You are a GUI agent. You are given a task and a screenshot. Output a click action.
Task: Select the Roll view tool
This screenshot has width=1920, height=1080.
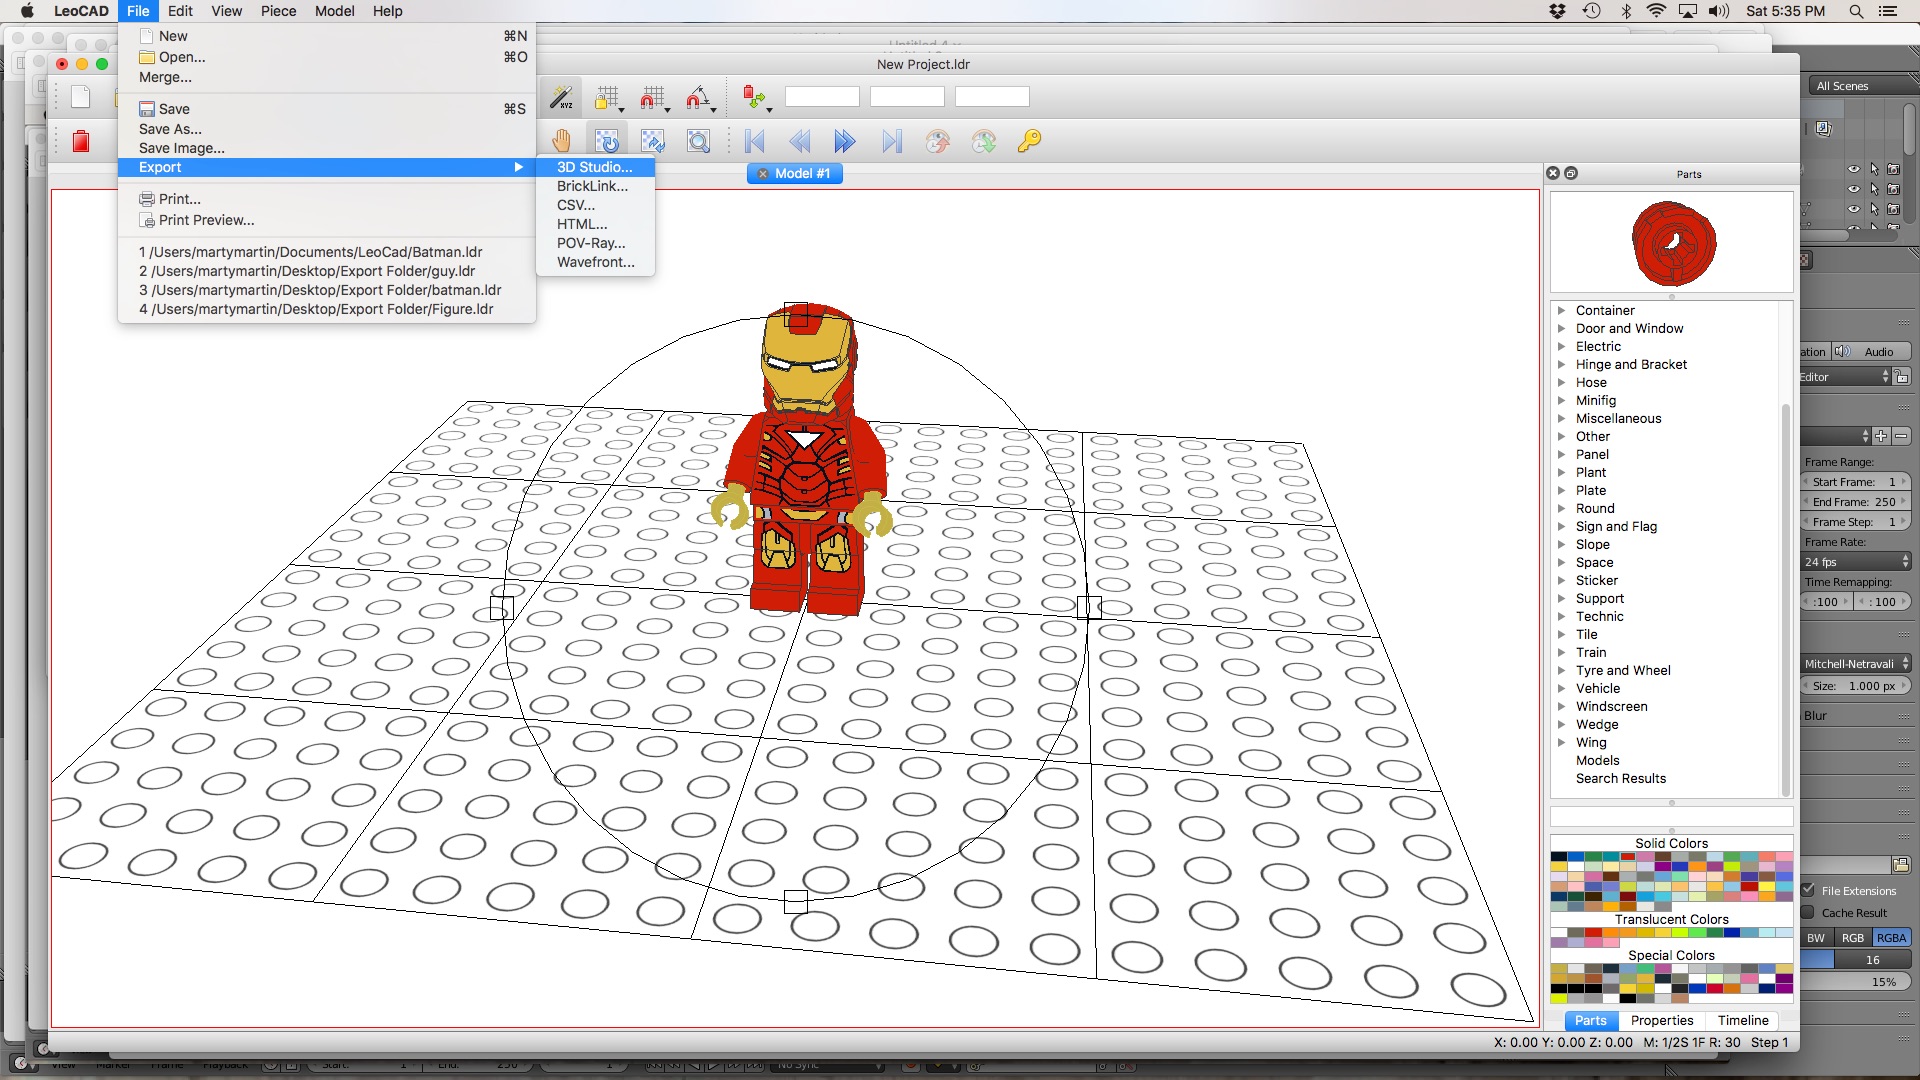(653, 141)
